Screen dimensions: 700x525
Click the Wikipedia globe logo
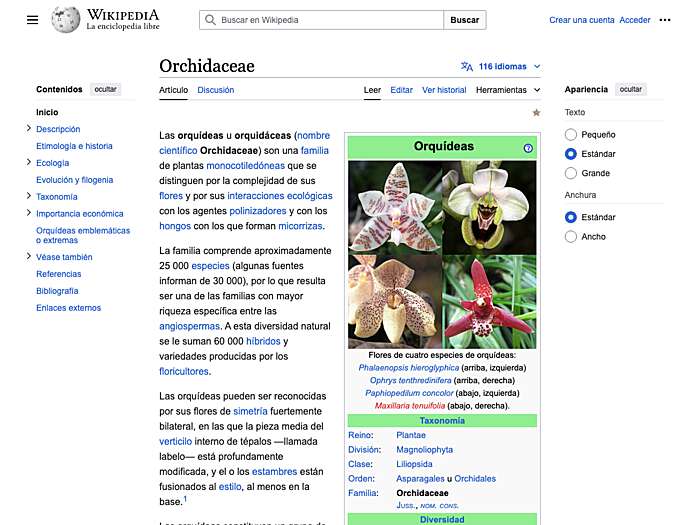tap(66, 20)
